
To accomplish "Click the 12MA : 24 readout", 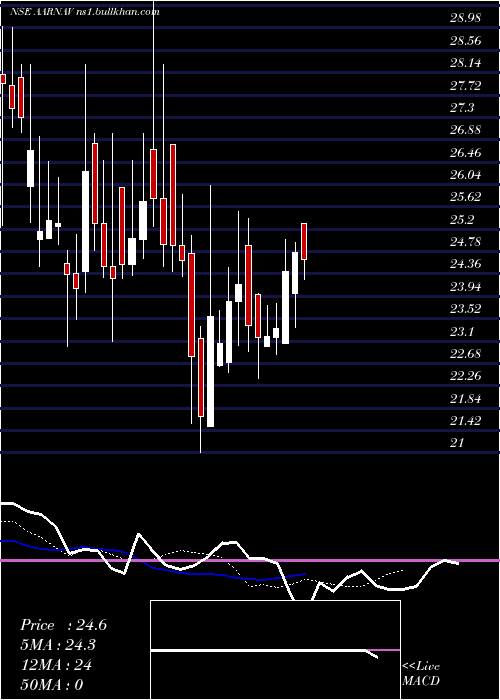I will click(56, 665).
